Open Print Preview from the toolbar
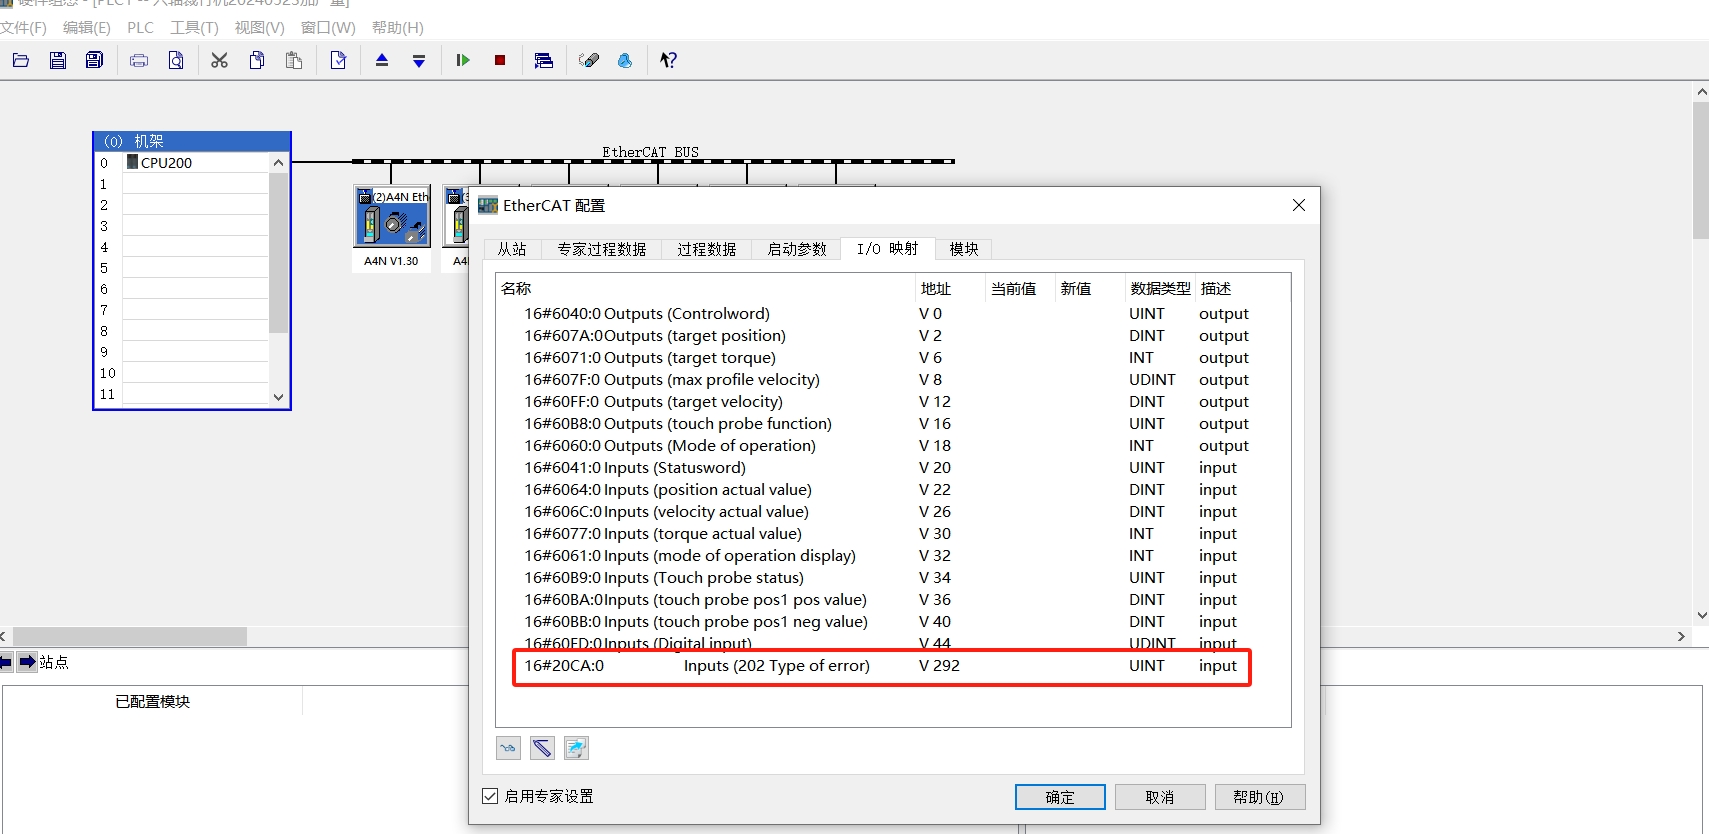The width and height of the screenshot is (1709, 834). [176, 60]
